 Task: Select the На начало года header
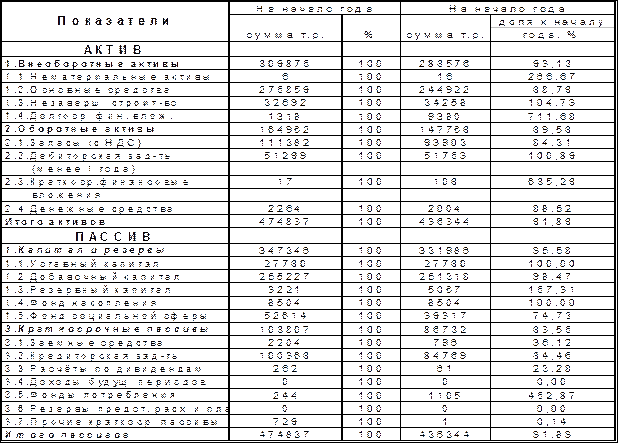coord(309,10)
